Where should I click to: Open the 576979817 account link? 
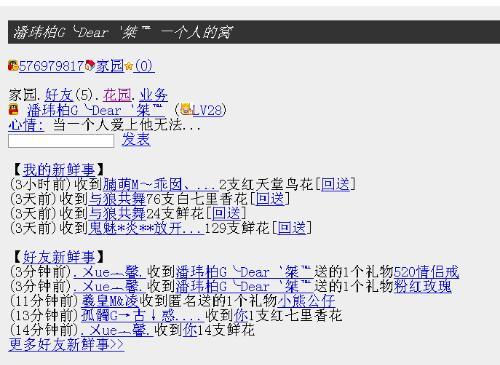click(52, 66)
